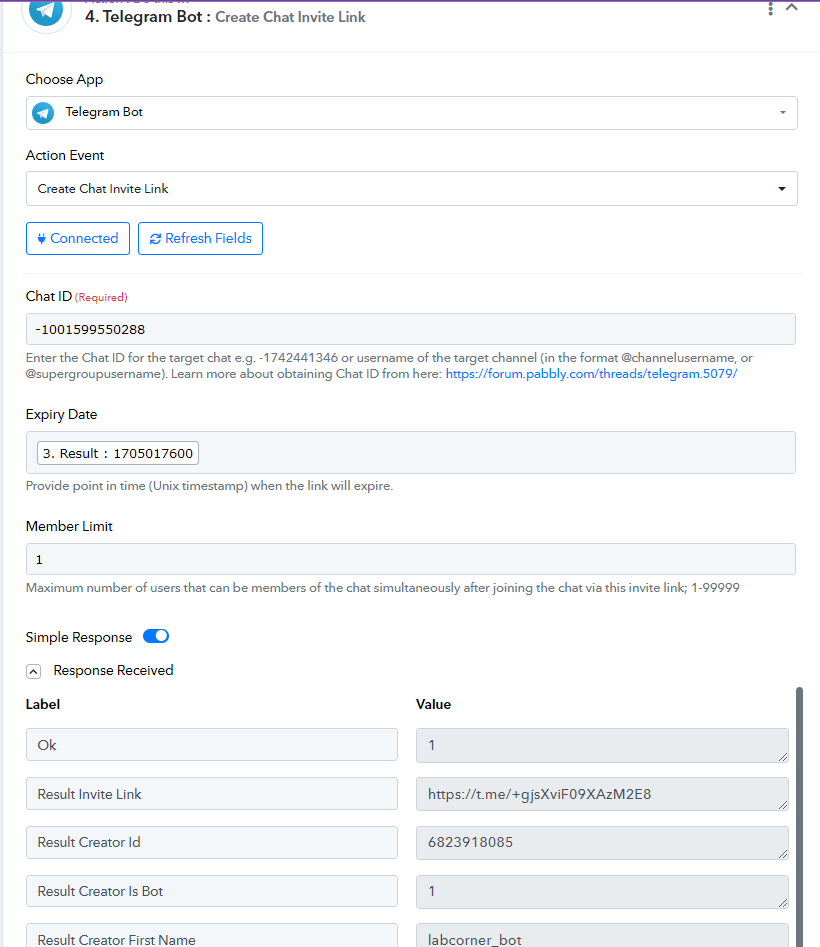Screen dimensions: 820x947
Task: Click the Connected button
Action: click(x=78, y=239)
